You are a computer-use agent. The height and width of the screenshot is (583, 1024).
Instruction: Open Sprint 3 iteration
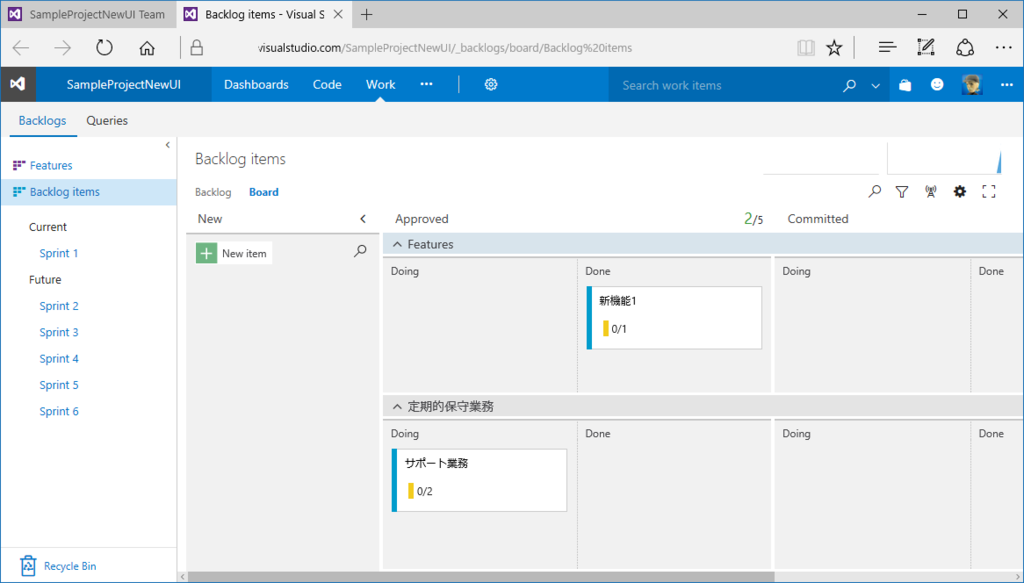click(59, 332)
